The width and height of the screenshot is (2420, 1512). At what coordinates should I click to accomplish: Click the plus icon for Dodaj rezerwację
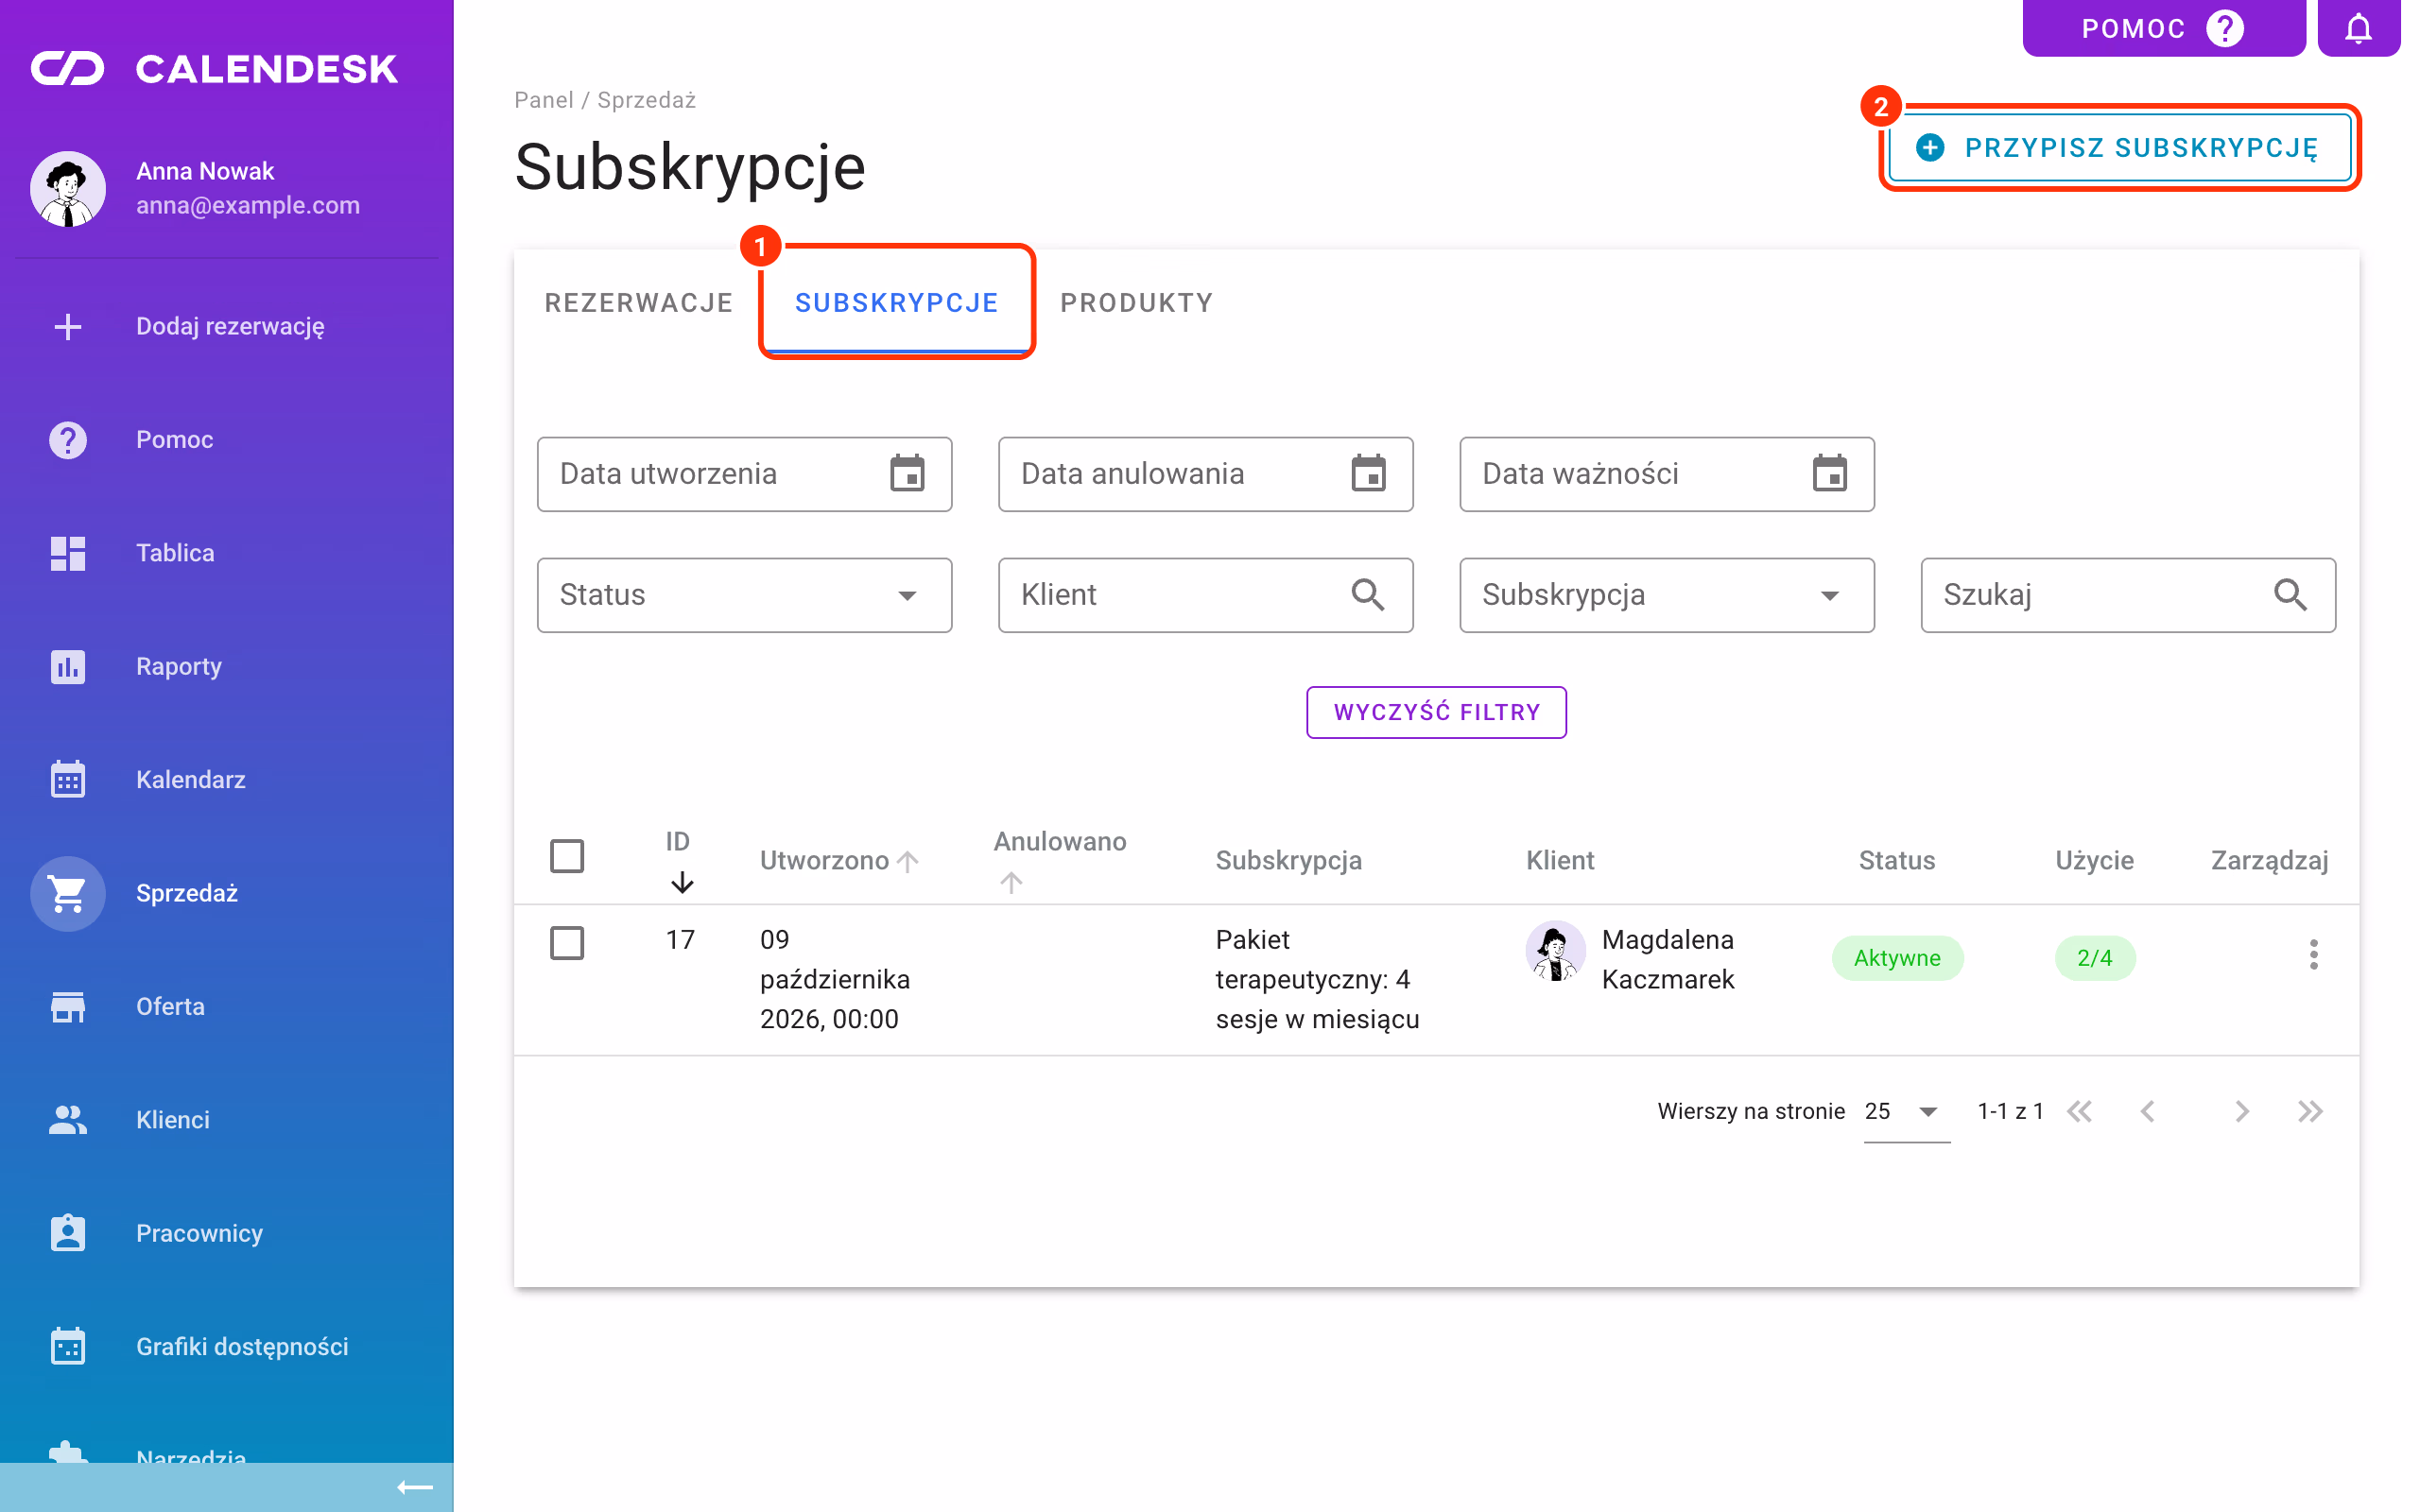coord(68,326)
